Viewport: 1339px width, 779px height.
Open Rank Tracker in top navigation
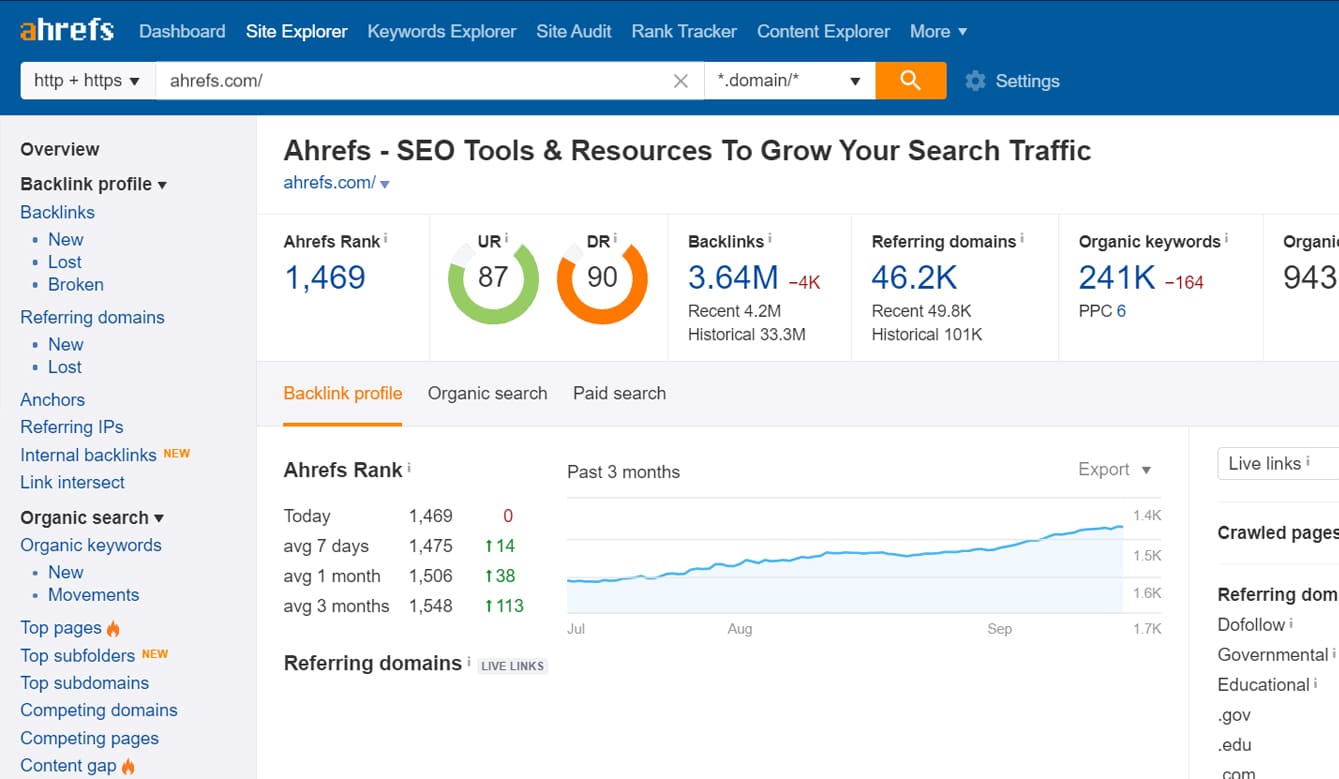point(684,31)
